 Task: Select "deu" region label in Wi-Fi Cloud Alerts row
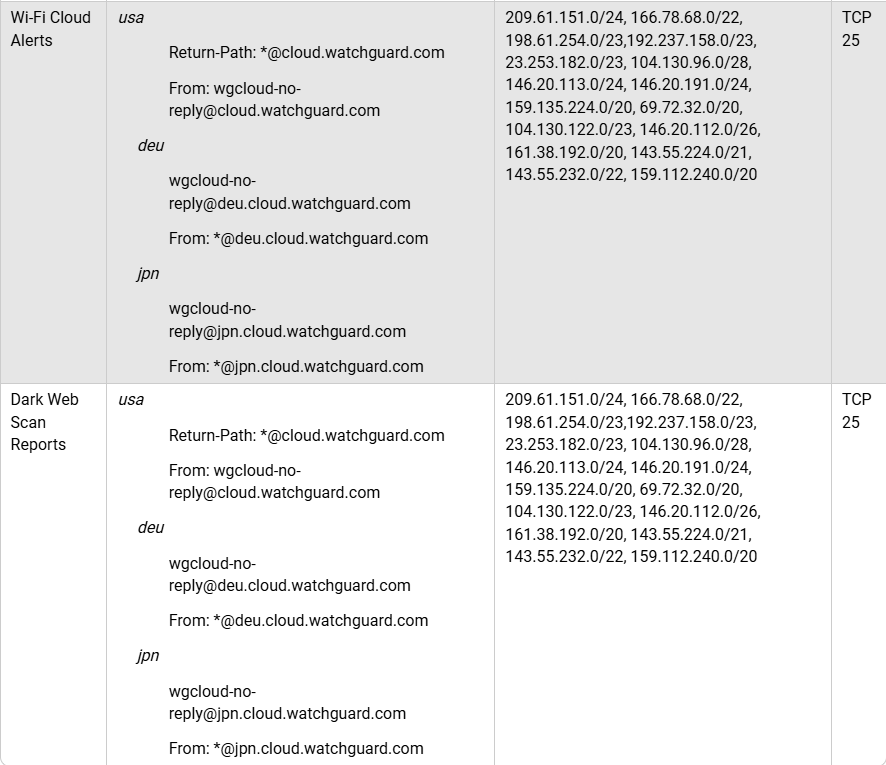click(151, 146)
